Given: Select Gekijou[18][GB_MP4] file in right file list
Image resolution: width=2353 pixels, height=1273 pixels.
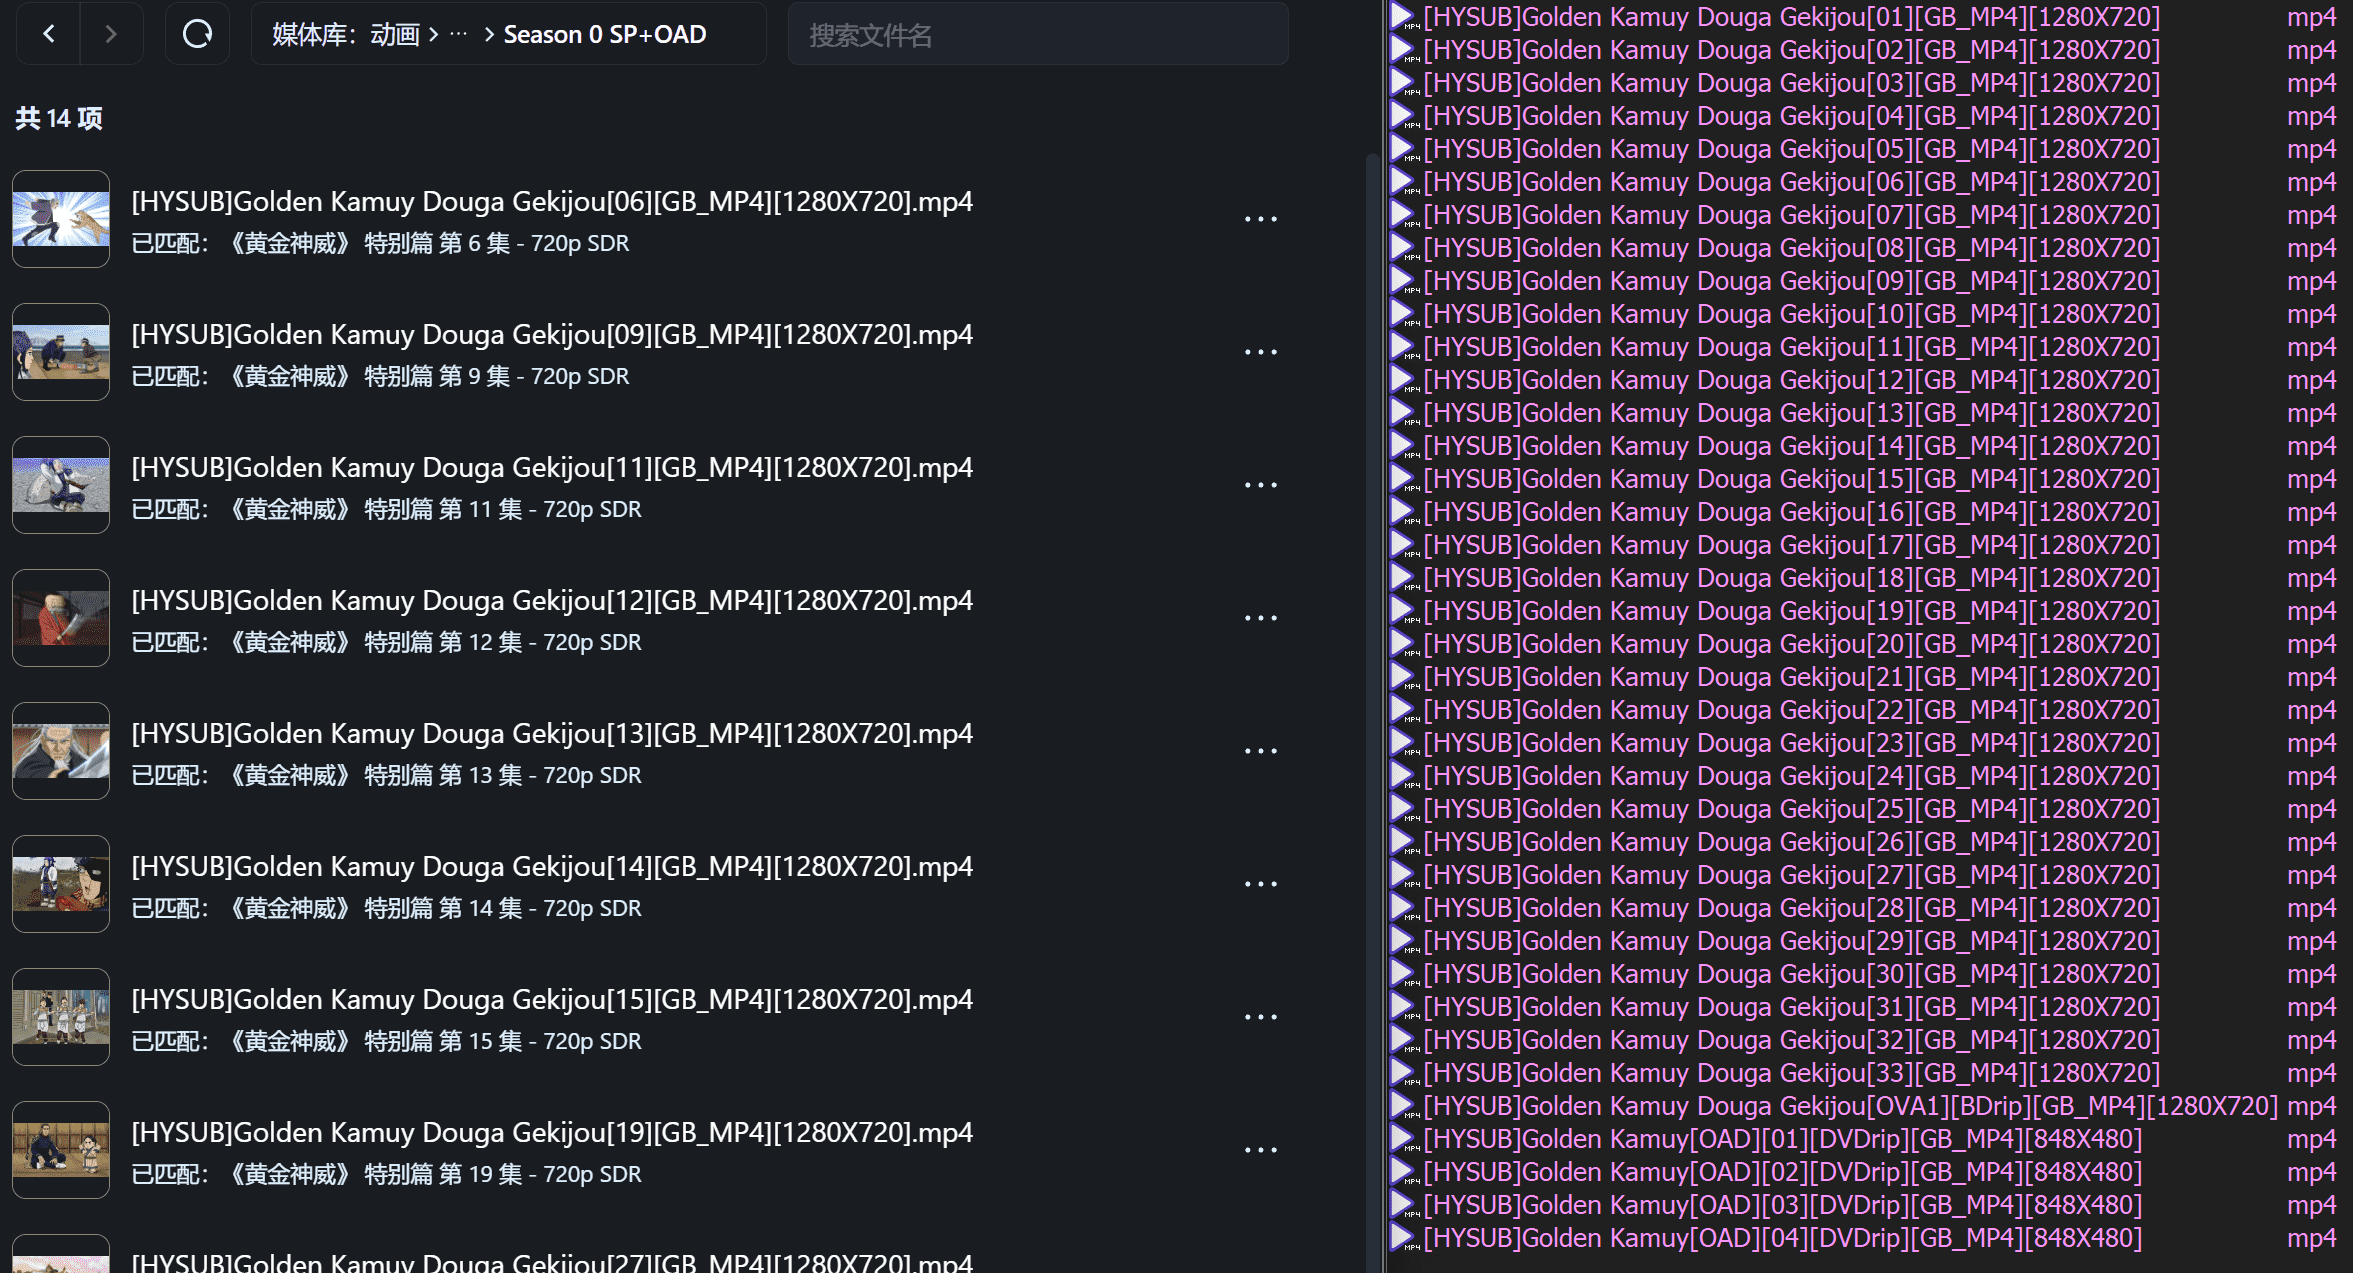Looking at the screenshot, I should 1792,578.
